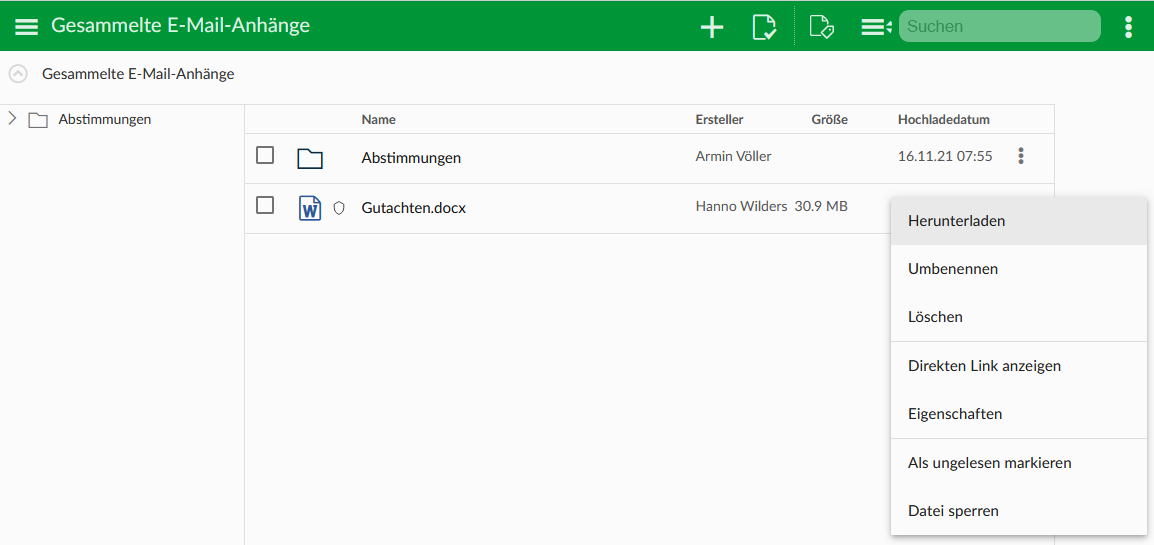The width and height of the screenshot is (1154, 545).
Task: Click the plus add-new icon
Action: (712, 27)
